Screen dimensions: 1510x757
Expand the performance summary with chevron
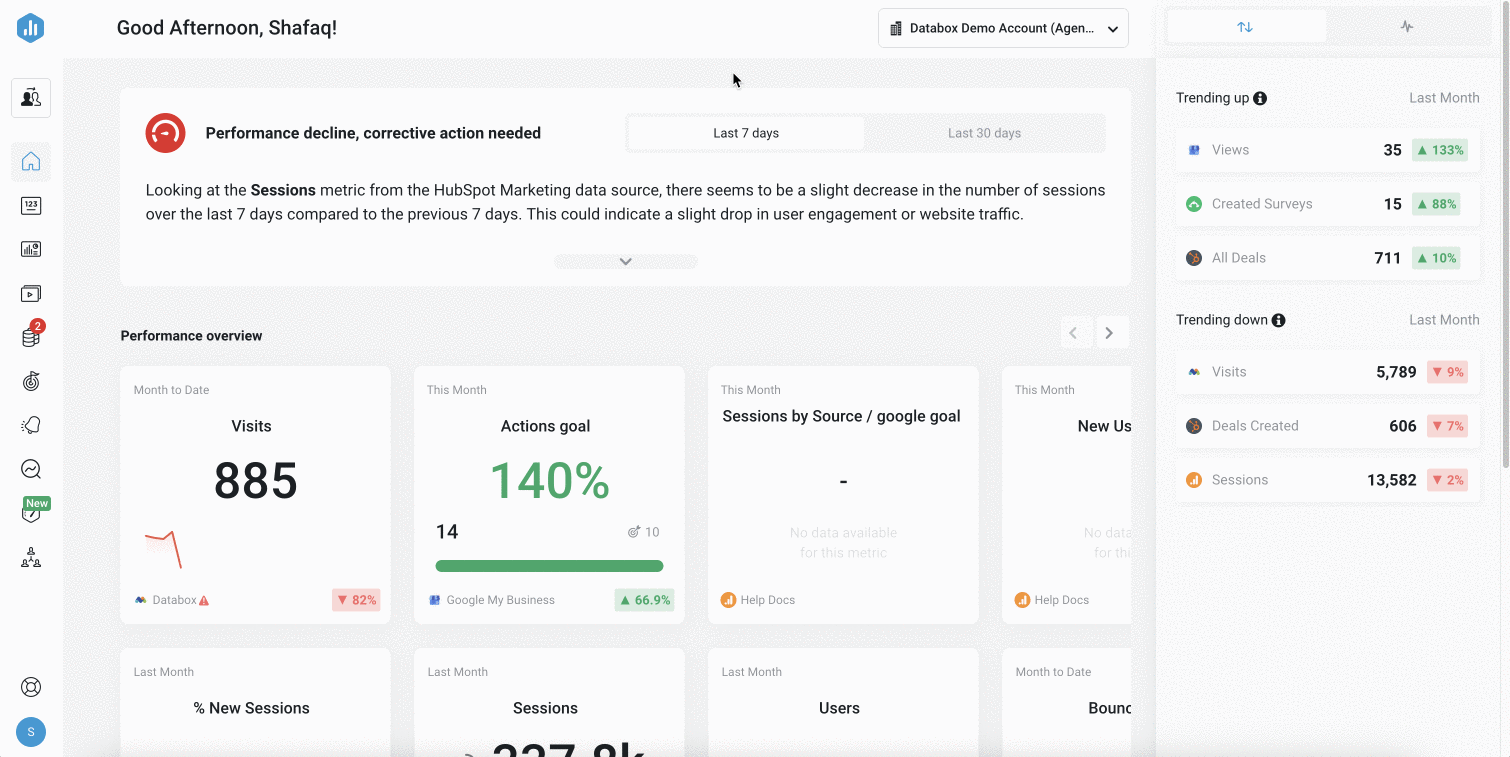pyautogui.click(x=626, y=261)
